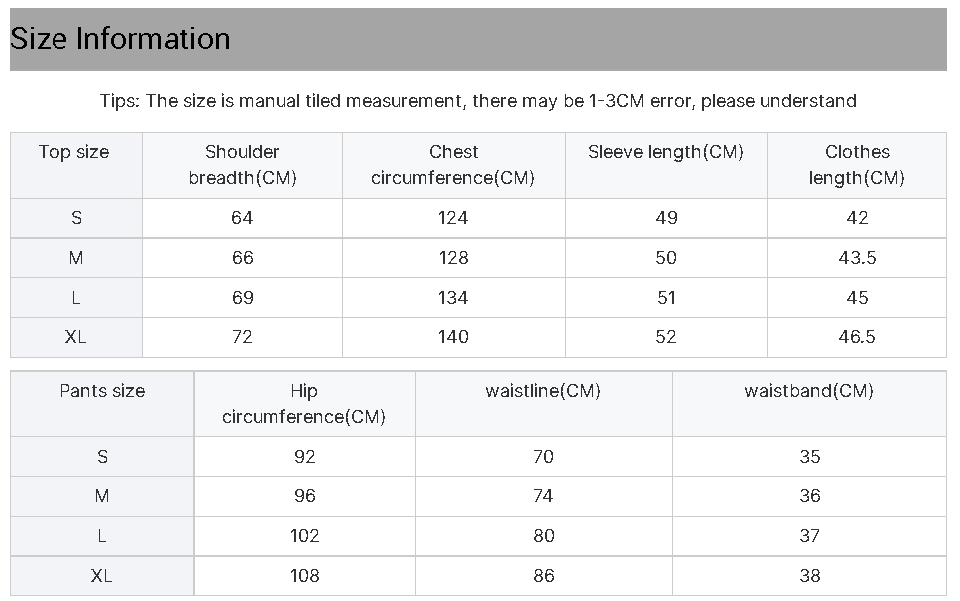
Task: Click the chest circumference value 140
Action: coord(454,337)
